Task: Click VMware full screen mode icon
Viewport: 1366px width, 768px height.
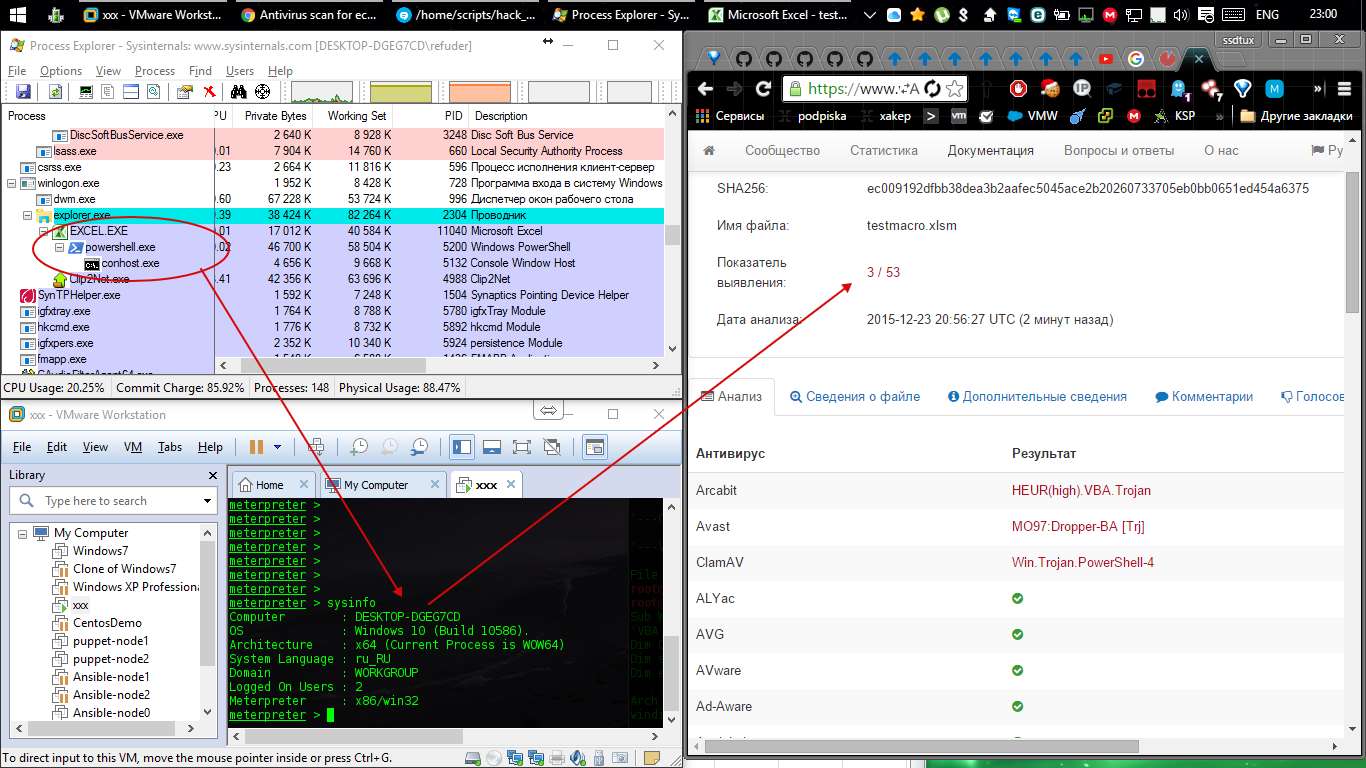Action: (x=522, y=447)
